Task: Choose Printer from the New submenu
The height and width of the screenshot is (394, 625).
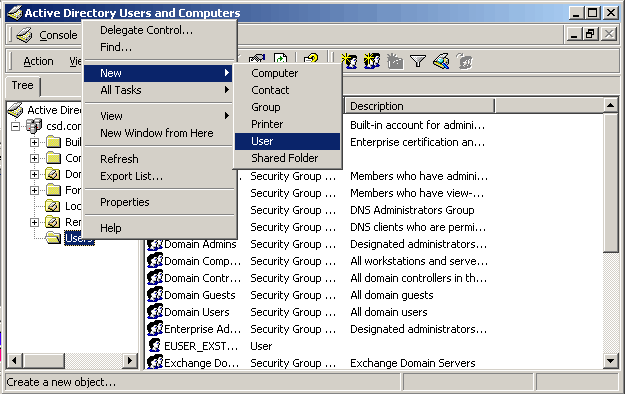Action: (x=287, y=124)
